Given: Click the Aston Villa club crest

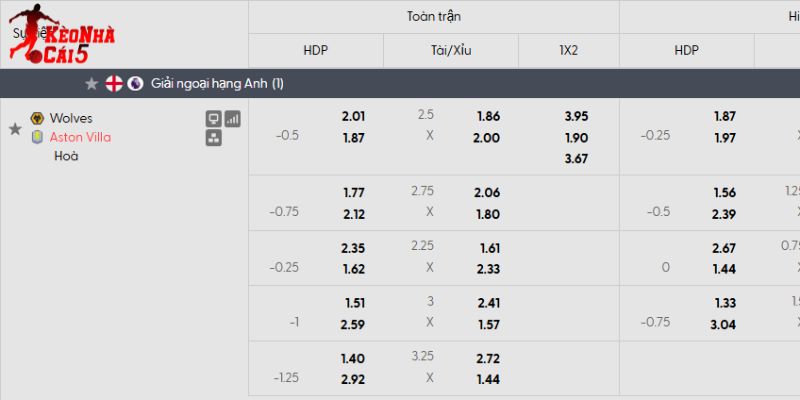Looking at the screenshot, I should point(38,137).
